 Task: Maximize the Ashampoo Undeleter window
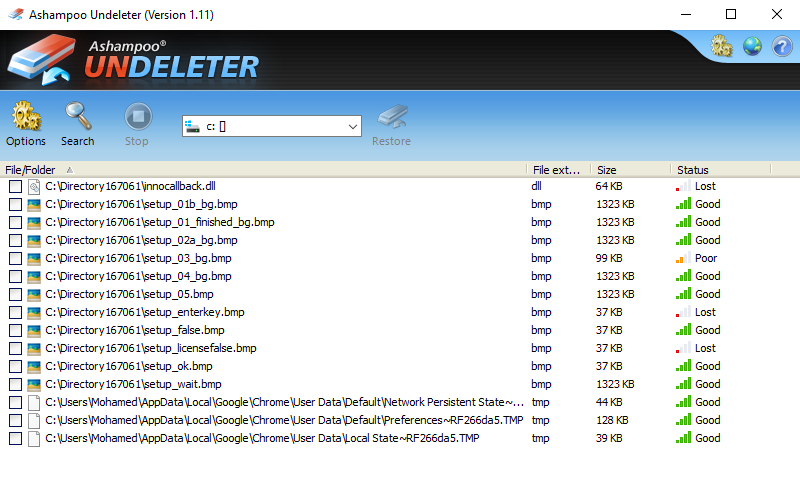pos(731,14)
